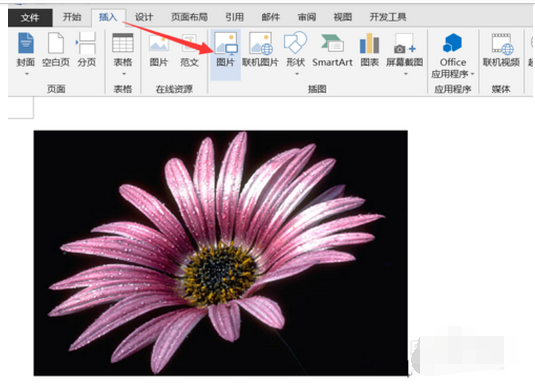Screen dimensions: 535x385
Task: Insert a SmartArt graphic
Action: point(332,50)
